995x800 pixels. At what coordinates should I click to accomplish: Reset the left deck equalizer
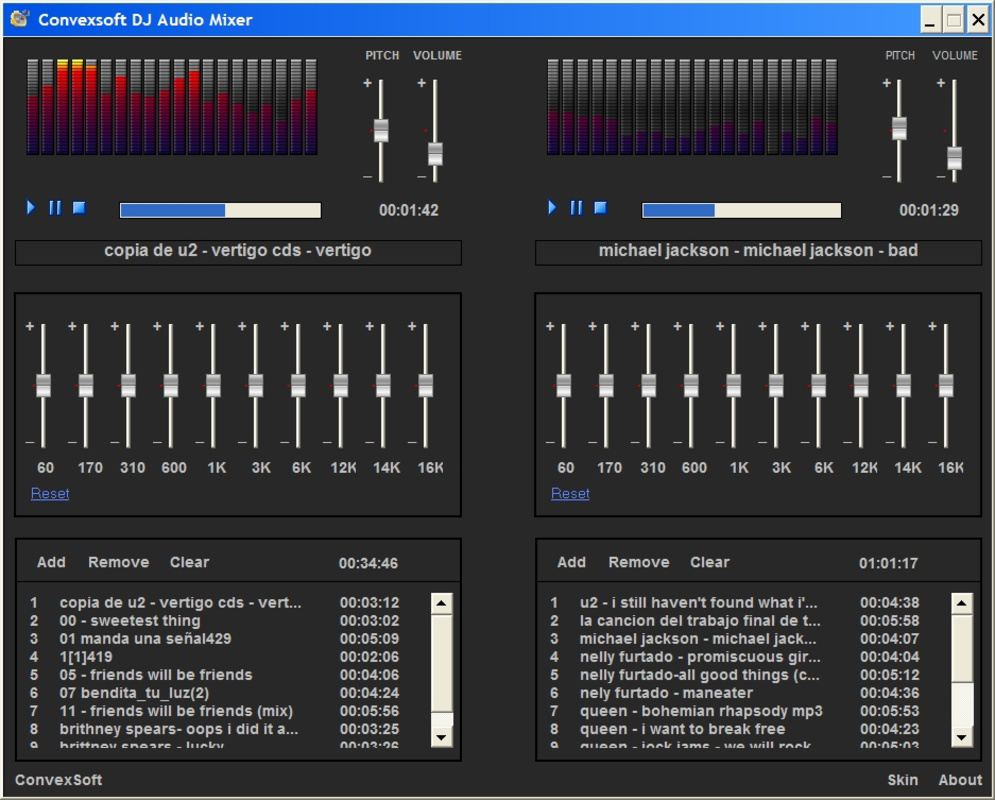click(x=50, y=494)
